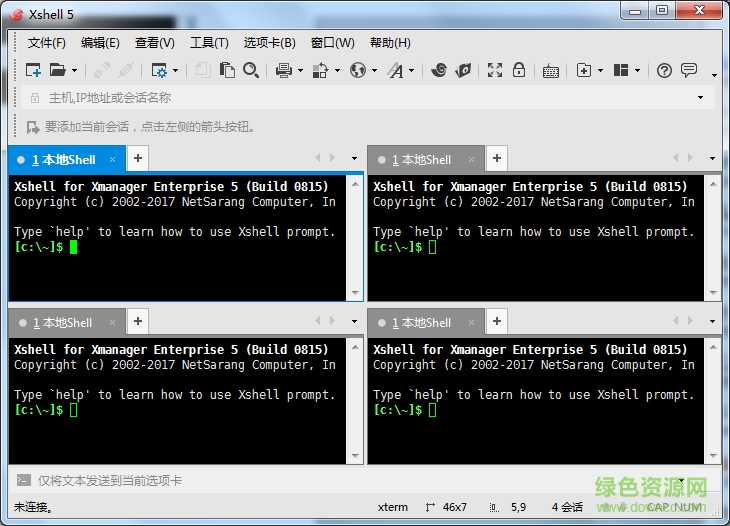Add a new tab in the top-left pane
Image resolution: width=730 pixels, height=526 pixels.
pyautogui.click(x=138, y=158)
